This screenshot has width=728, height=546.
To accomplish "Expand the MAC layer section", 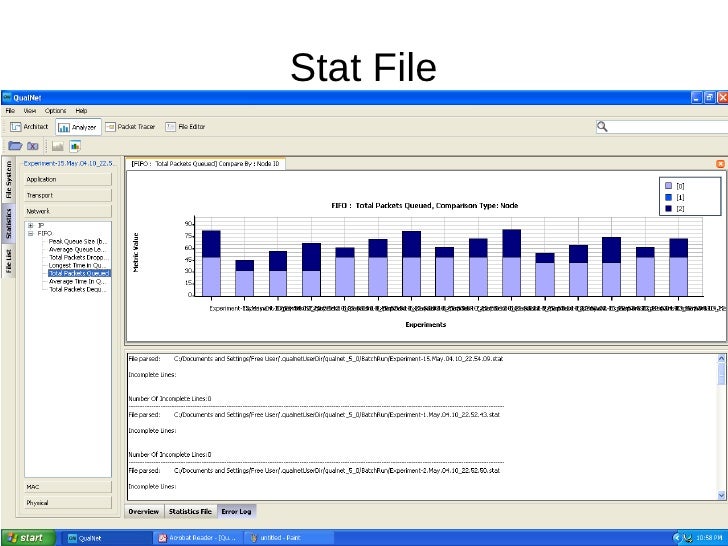I will 68,487.
